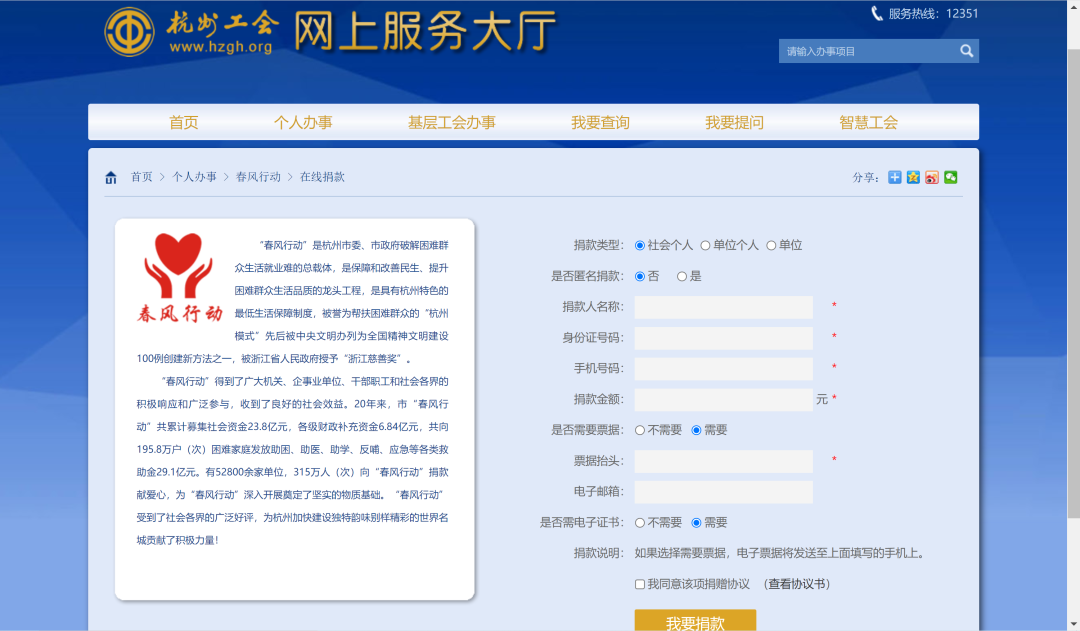Screen dimensions: 1080x631
Task: Open the 个人办事 nav tab
Action: click(x=303, y=123)
